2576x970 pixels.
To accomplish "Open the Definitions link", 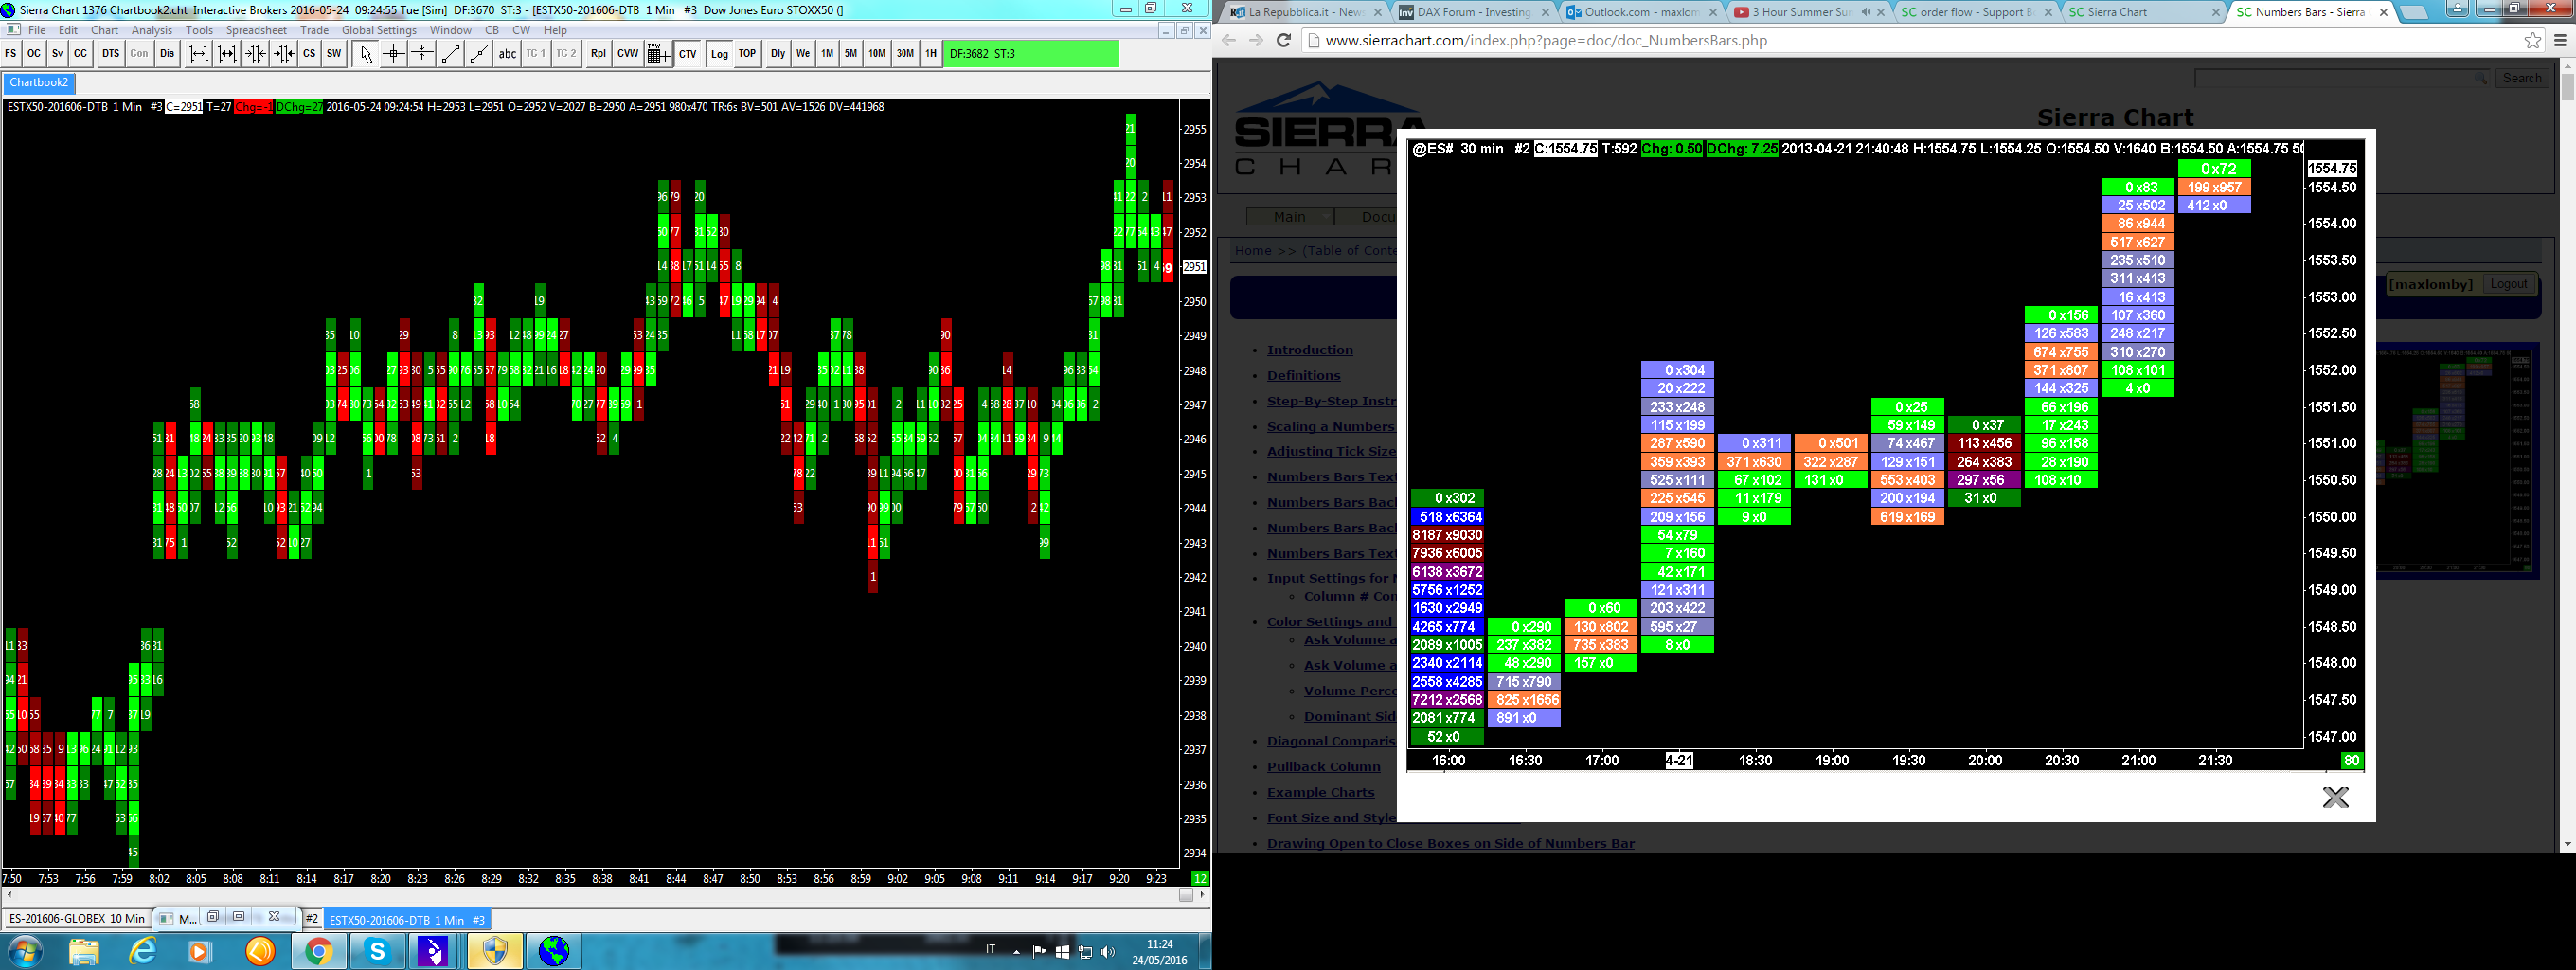I will (1304, 376).
